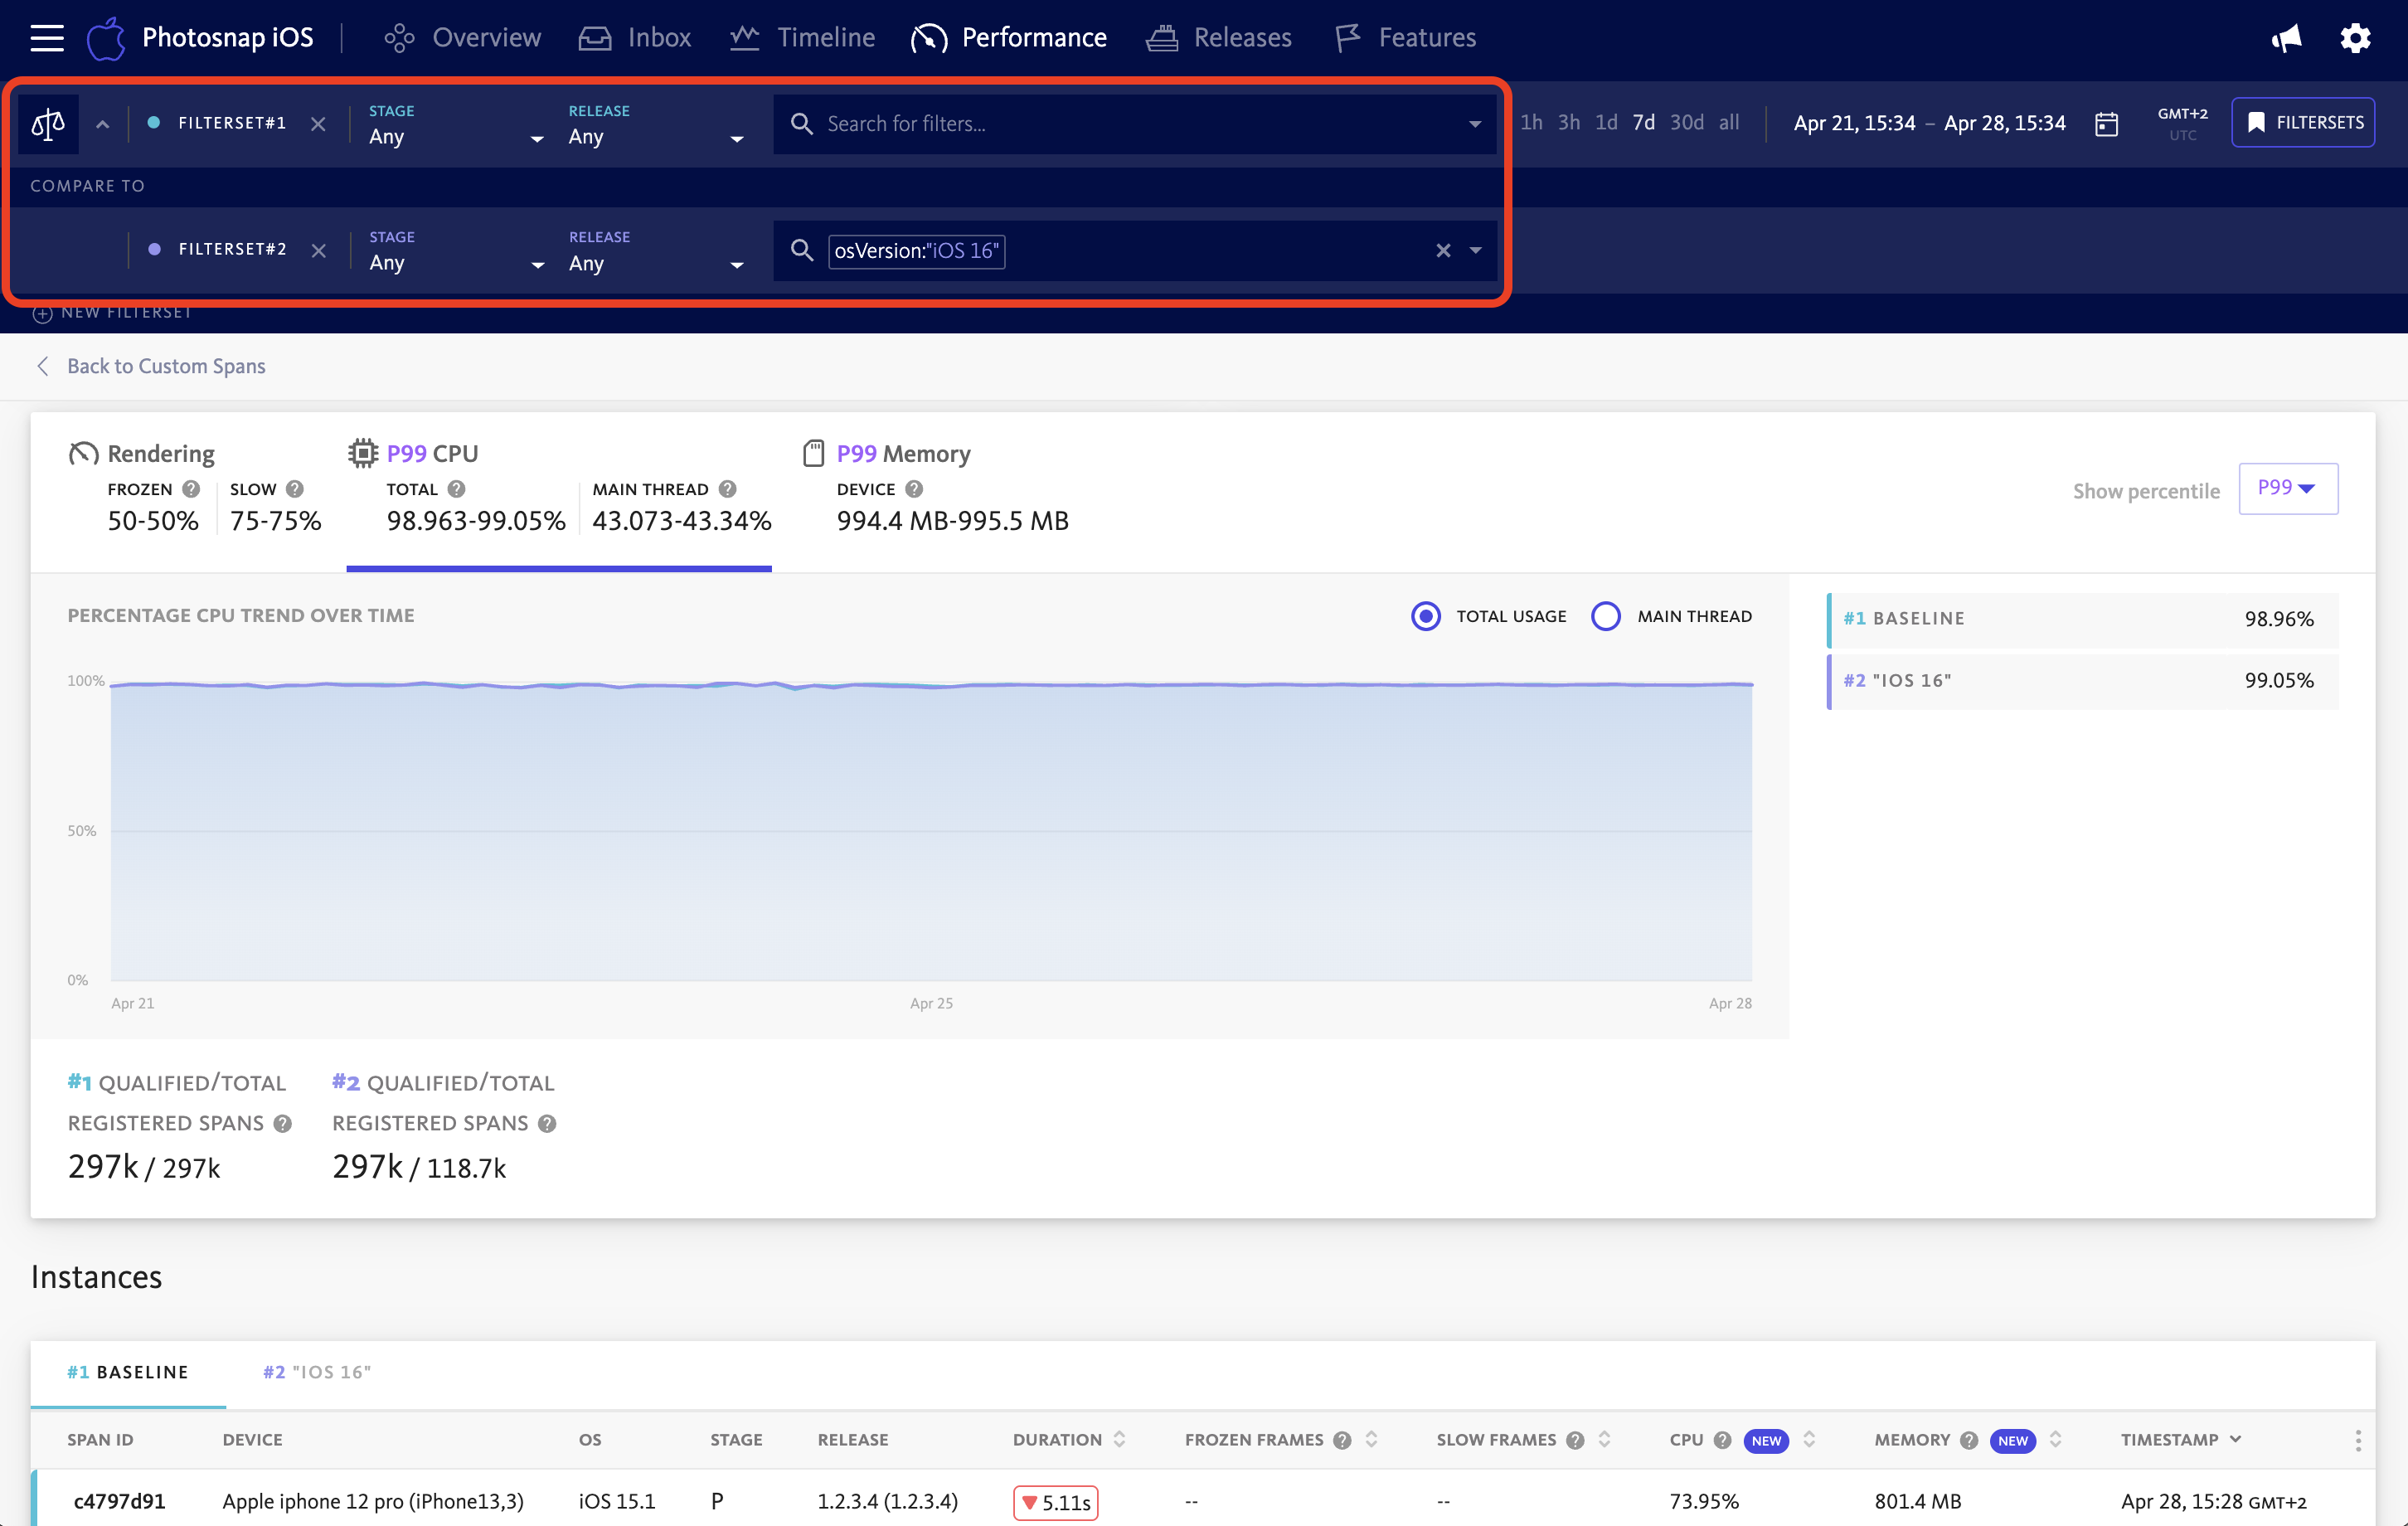Open the Releases tab
Screen dimensions: 2408x1526
click(x=1218, y=38)
